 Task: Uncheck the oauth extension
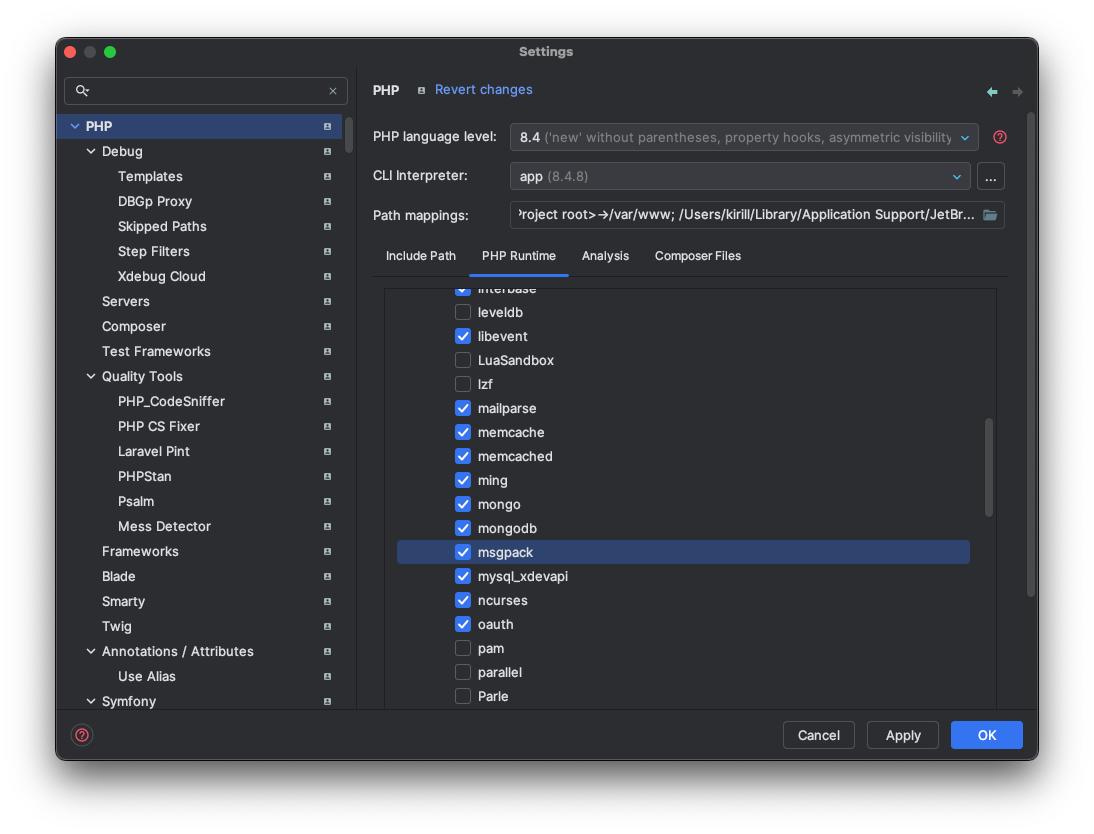[x=463, y=624]
